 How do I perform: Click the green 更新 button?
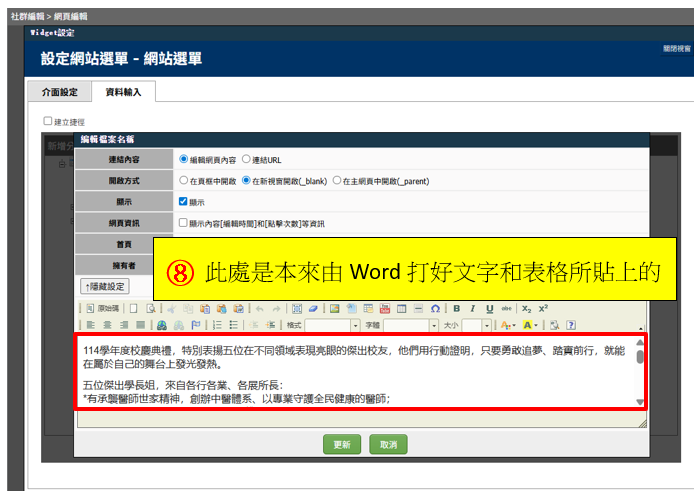(342, 444)
